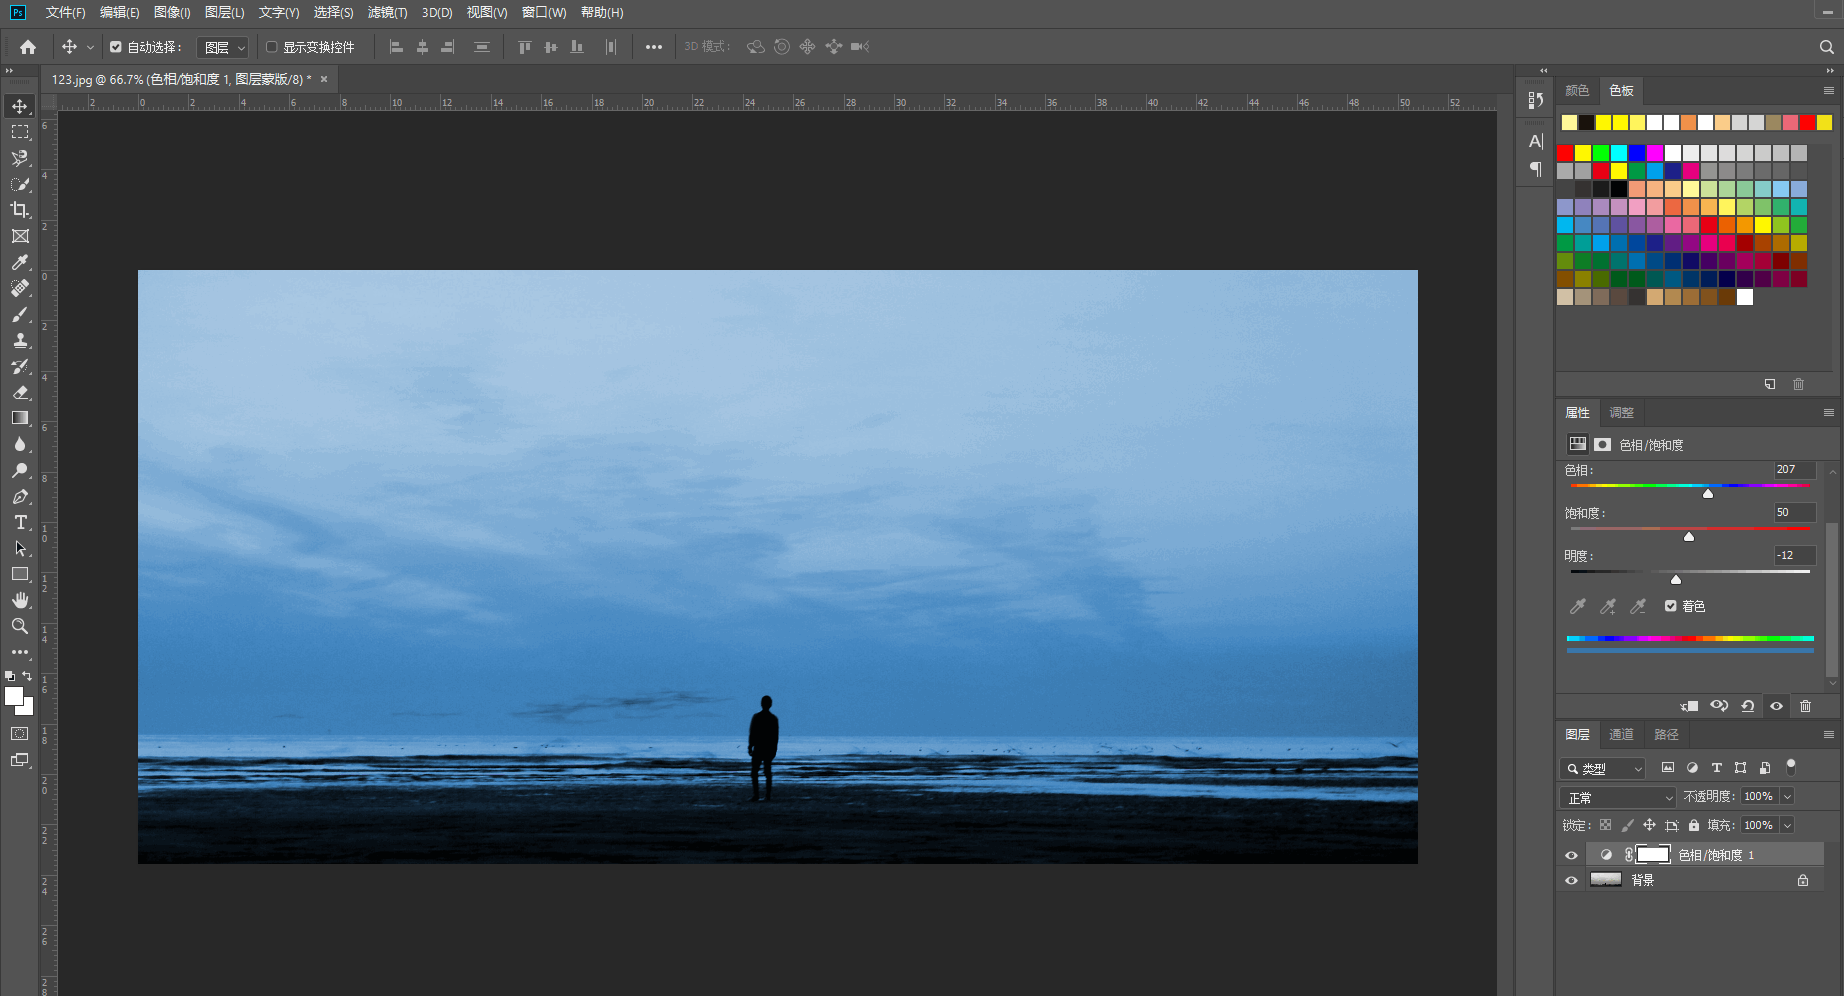Select the Hand tool

(20, 600)
